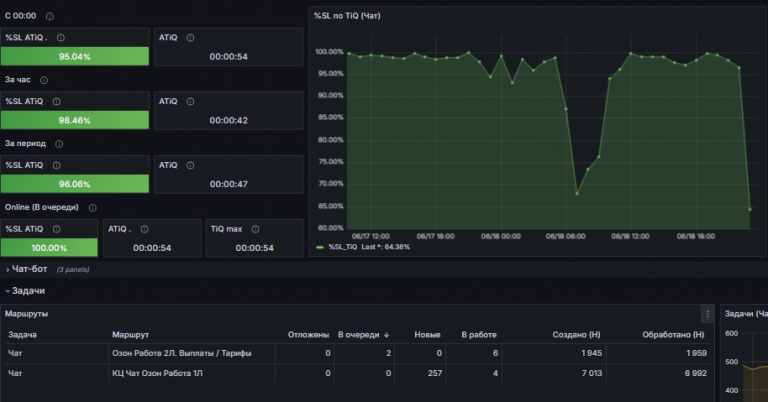Open info icon of ATiQ panel in Online row
Screen dimensions: 768x402
point(144,229)
